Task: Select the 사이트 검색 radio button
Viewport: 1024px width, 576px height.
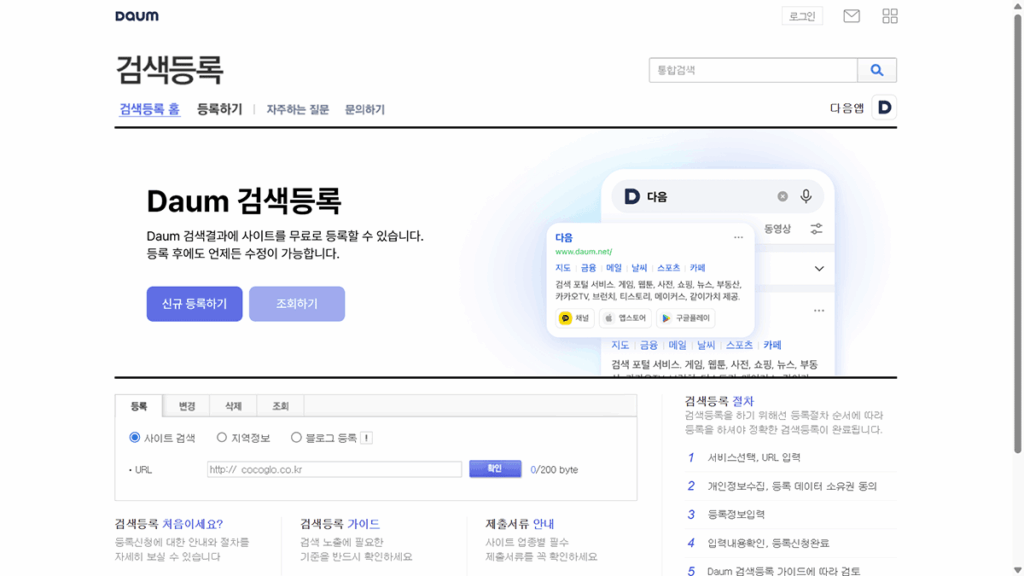Action: point(135,438)
